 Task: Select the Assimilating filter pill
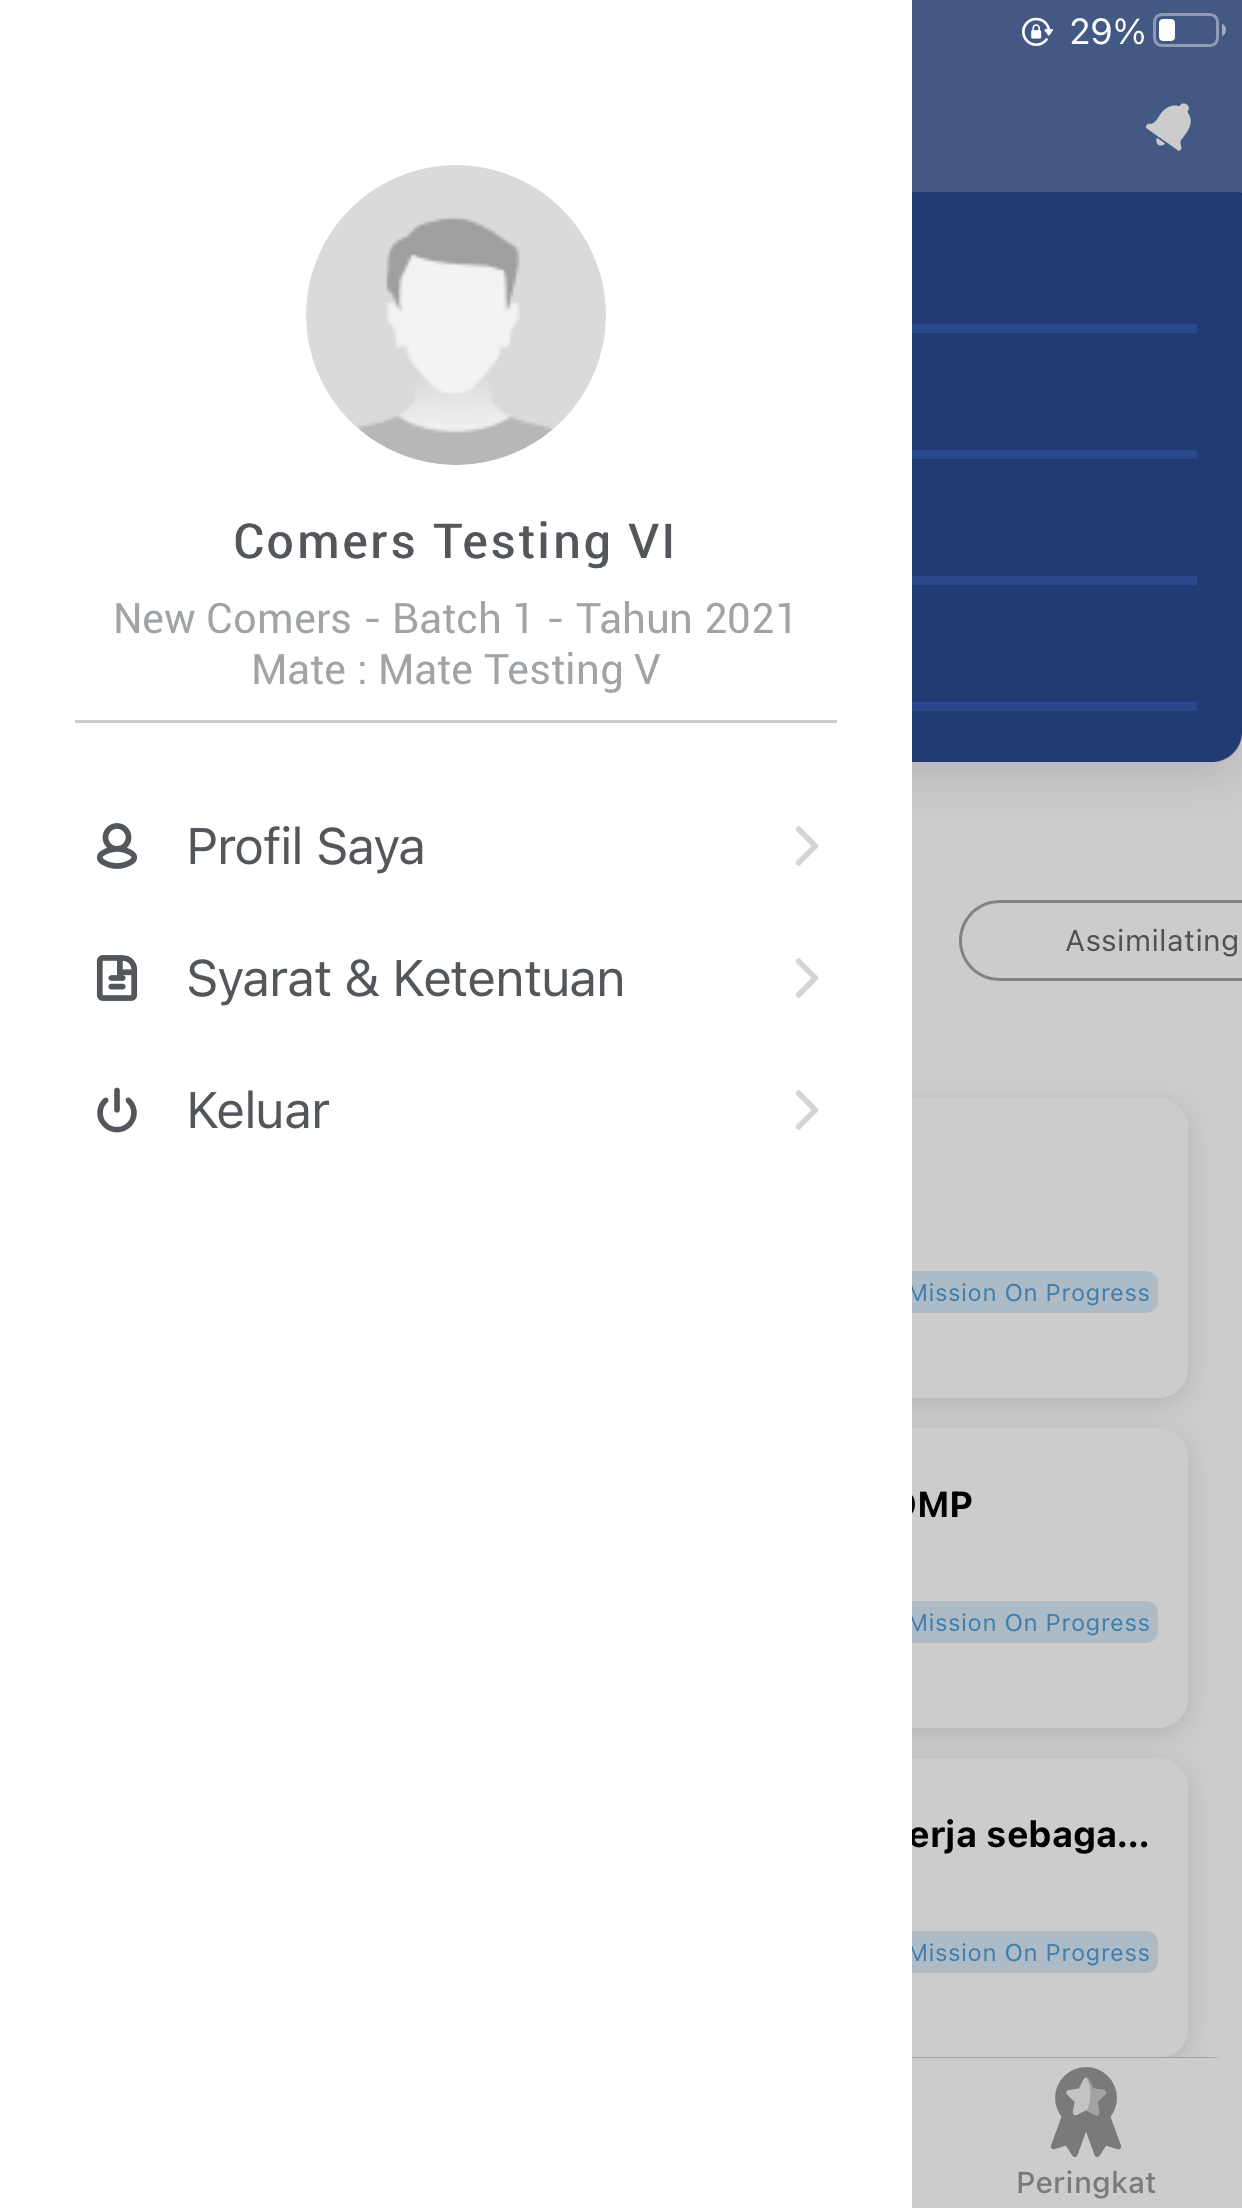[1101, 941]
